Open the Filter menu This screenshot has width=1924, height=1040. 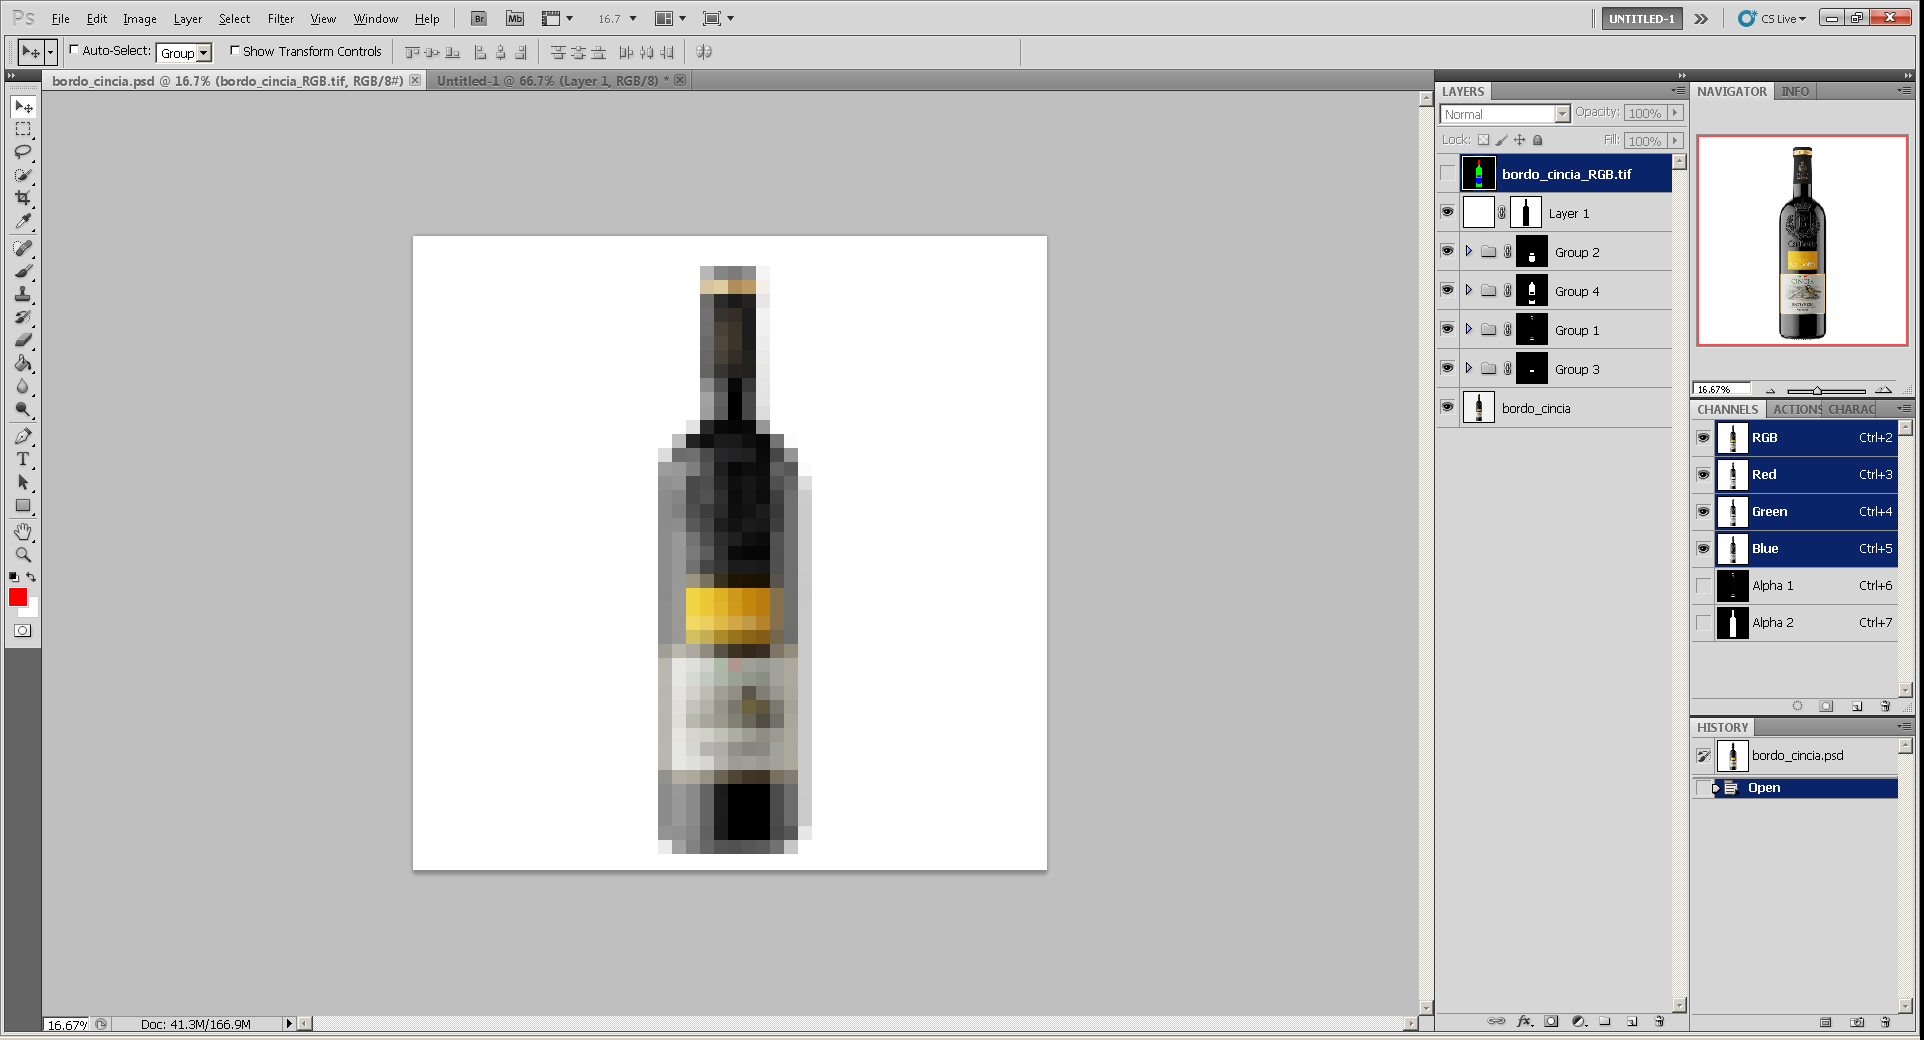click(x=280, y=19)
